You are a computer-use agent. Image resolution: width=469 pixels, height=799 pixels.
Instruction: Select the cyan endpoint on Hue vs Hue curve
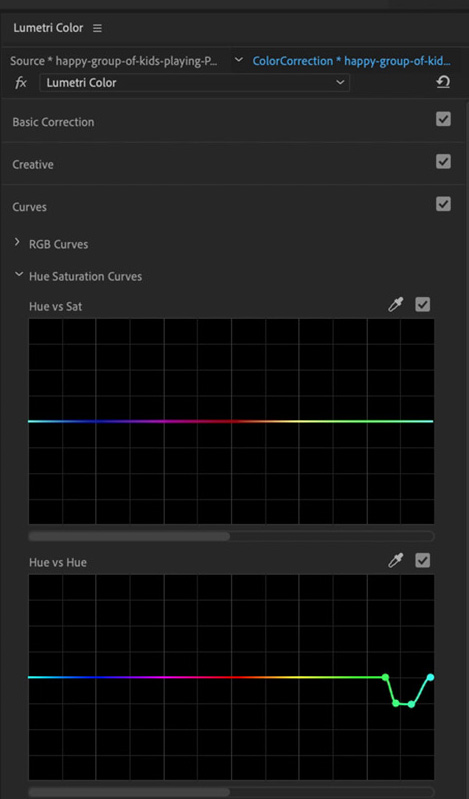point(430,677)
